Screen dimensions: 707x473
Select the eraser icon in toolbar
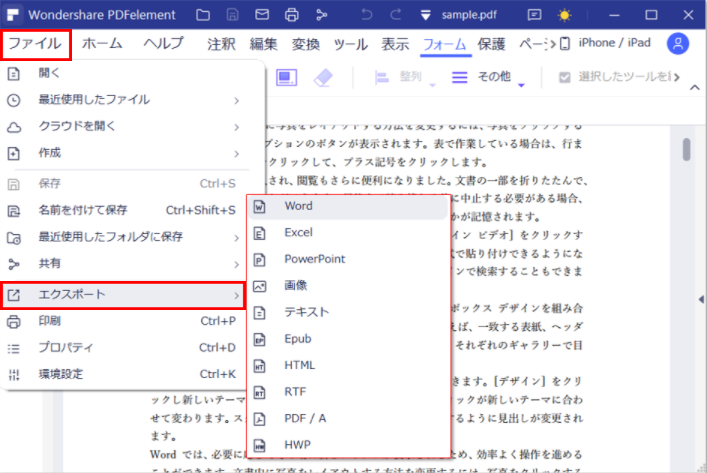click(323, 78)
